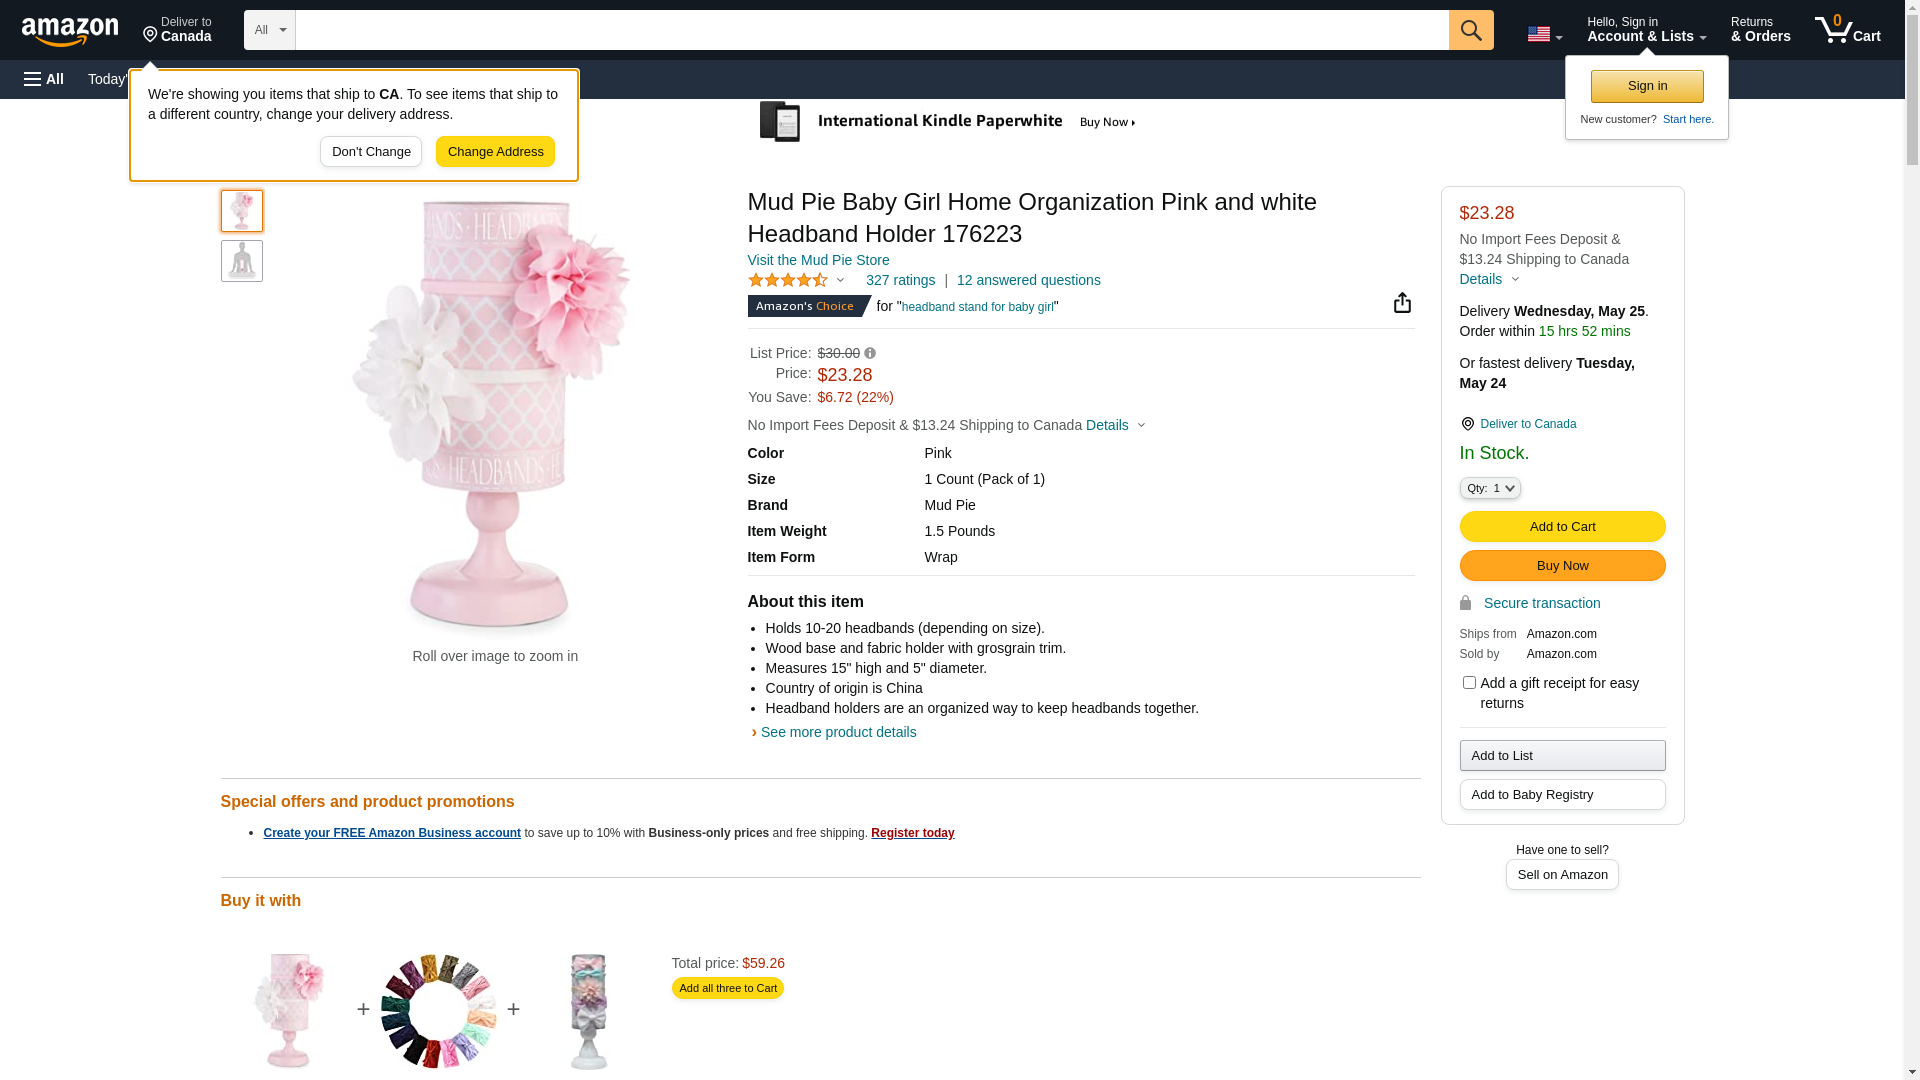This screenshot has width=1920, height=1080.
Task: Open the All hamburger menu
Action: [x=44, y=79]
